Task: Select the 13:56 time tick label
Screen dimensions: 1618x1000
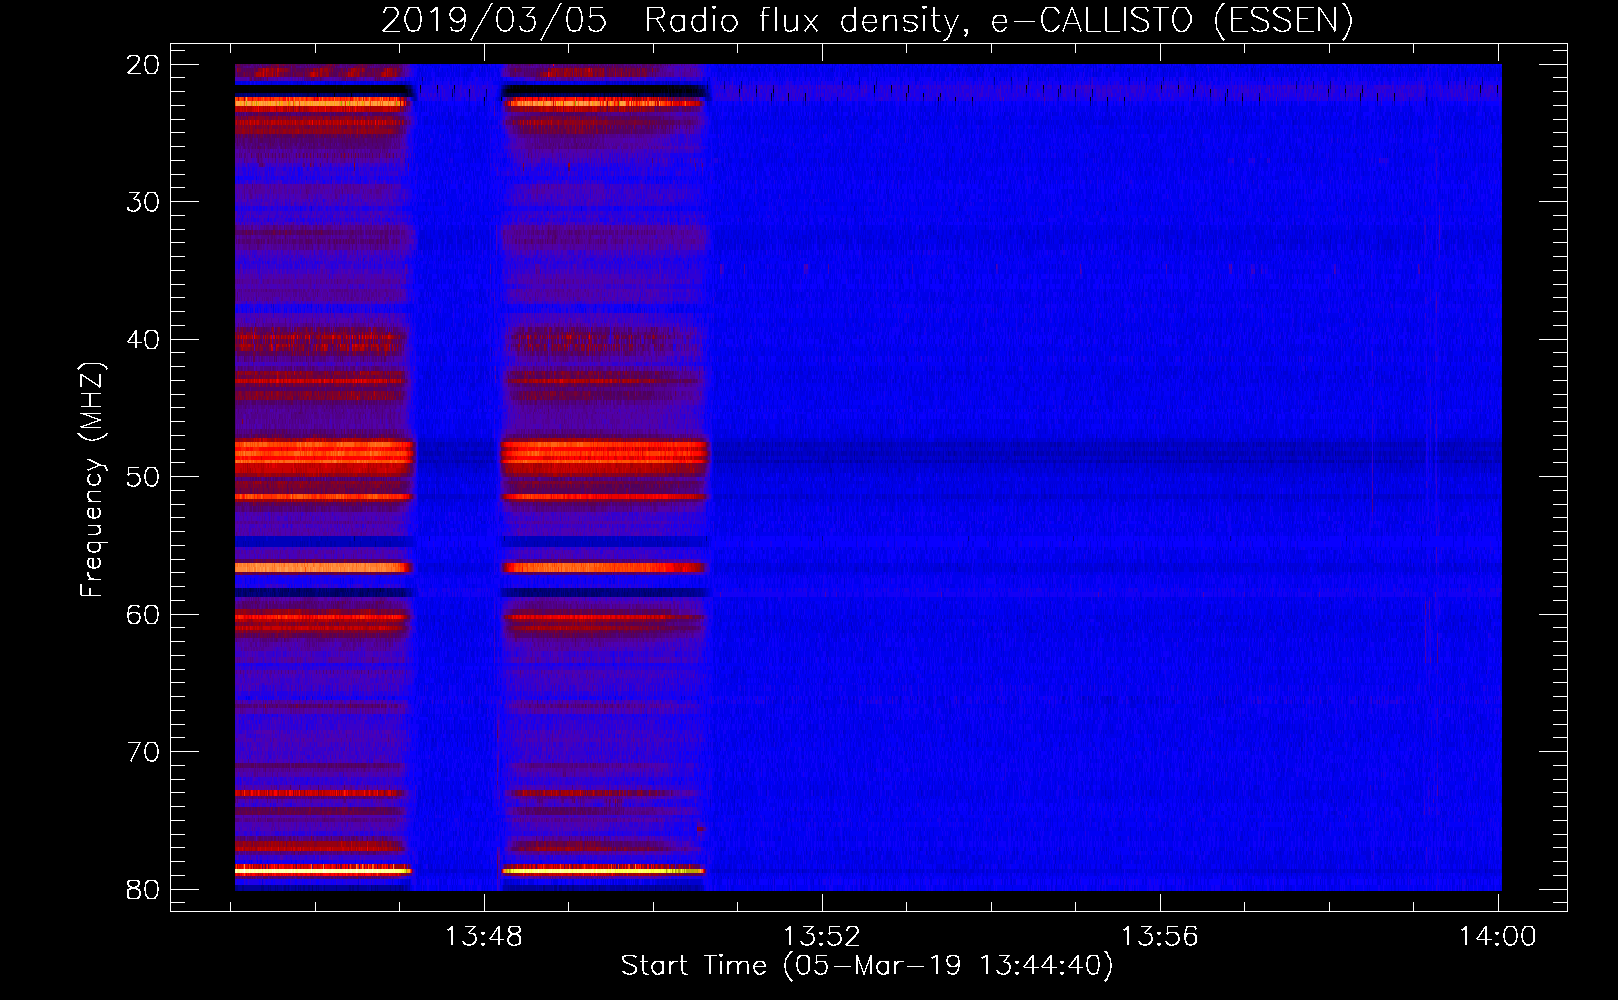Action: pos(1159,937)
